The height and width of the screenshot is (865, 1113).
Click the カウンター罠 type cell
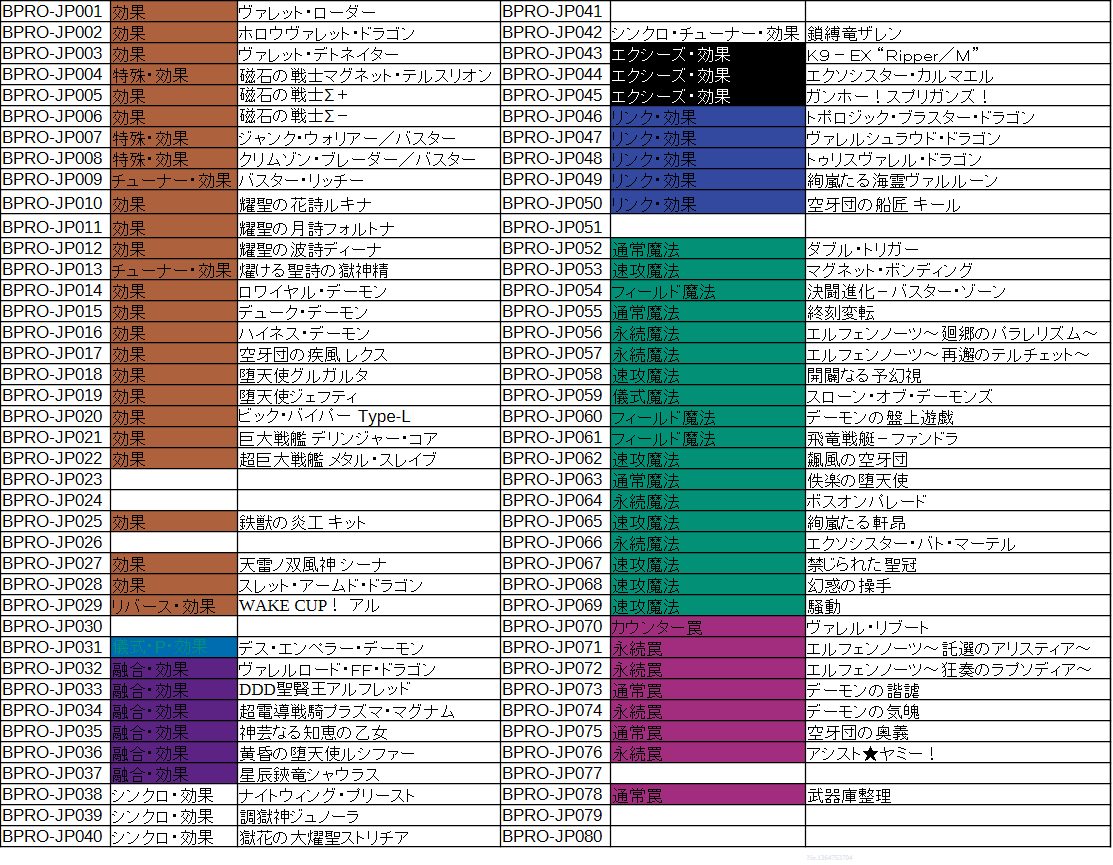(x=707, y=627)
